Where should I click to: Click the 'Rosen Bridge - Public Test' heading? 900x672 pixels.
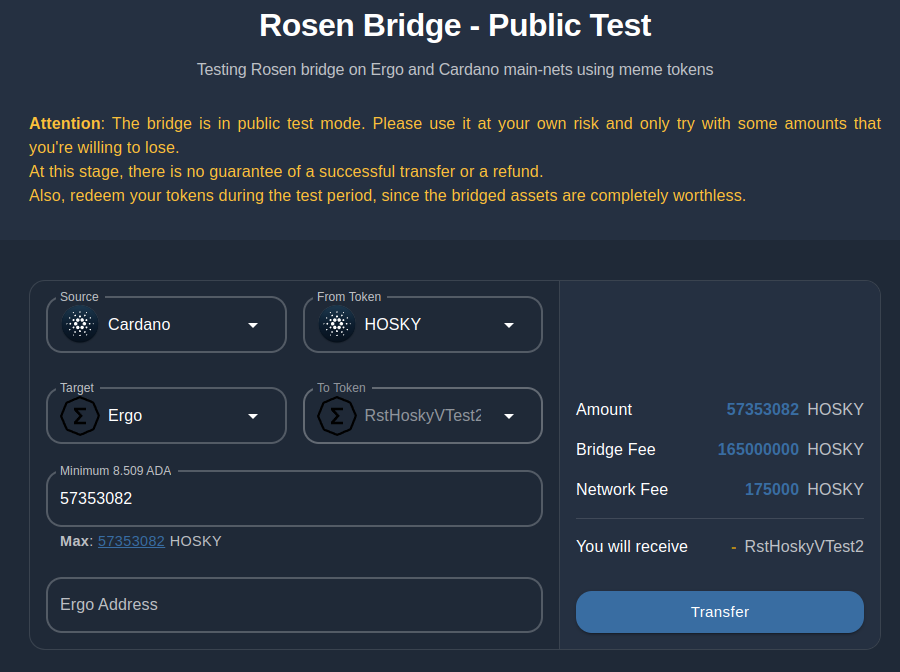455,25
